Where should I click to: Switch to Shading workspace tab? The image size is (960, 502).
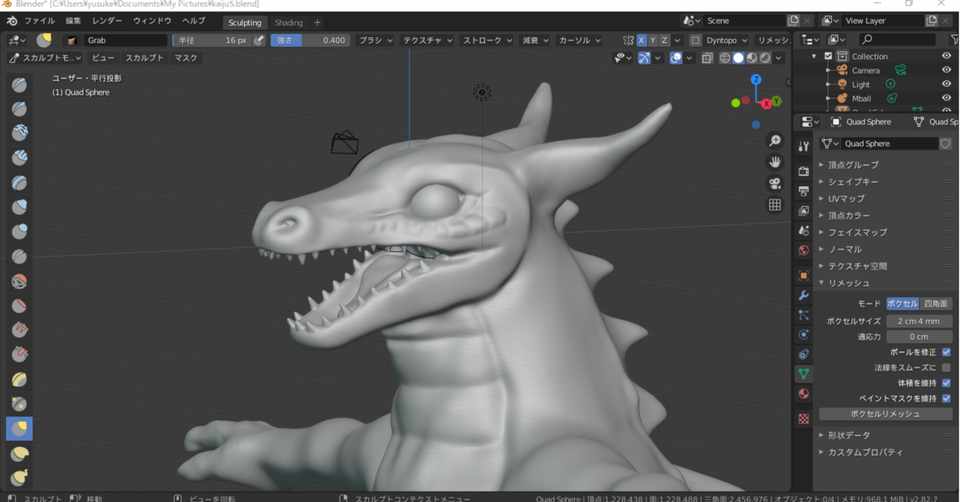click(x=288, y=23)
